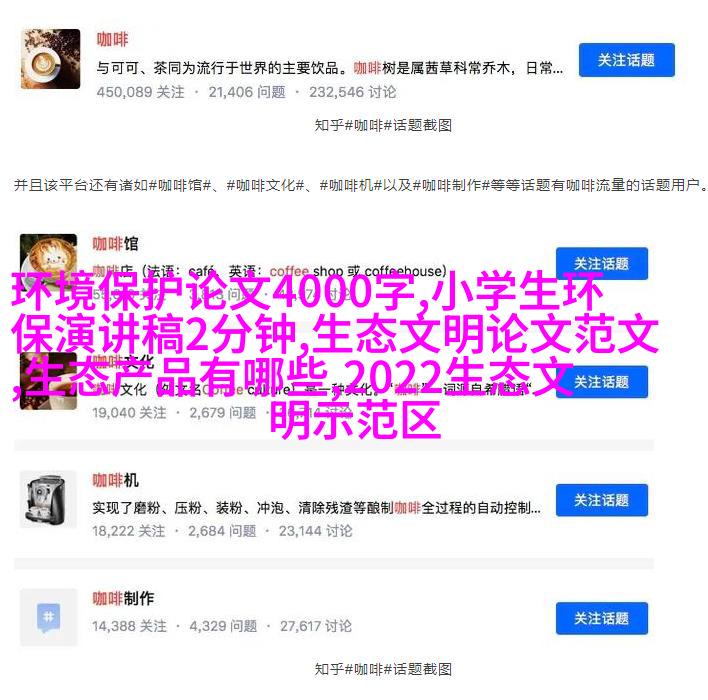View 21,406 问题 questions for 咖啡
The image size is (708, 700).
[x=247, y=92]
